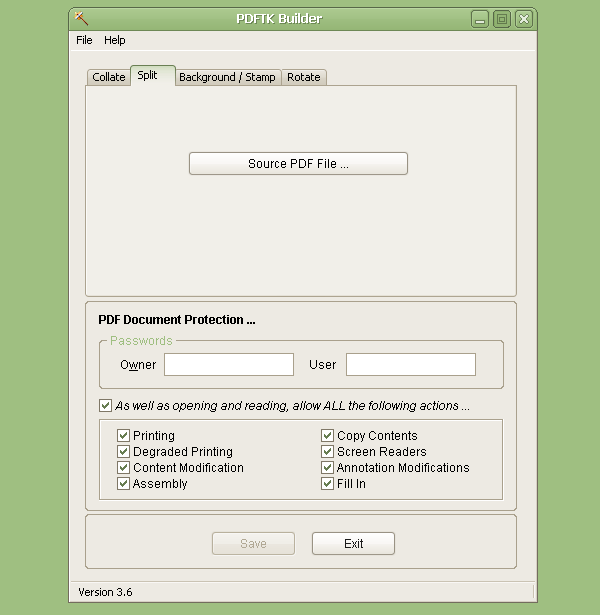Select the Split tab
Viewport: 600px width, 615px height.
(x=153, y=75)
